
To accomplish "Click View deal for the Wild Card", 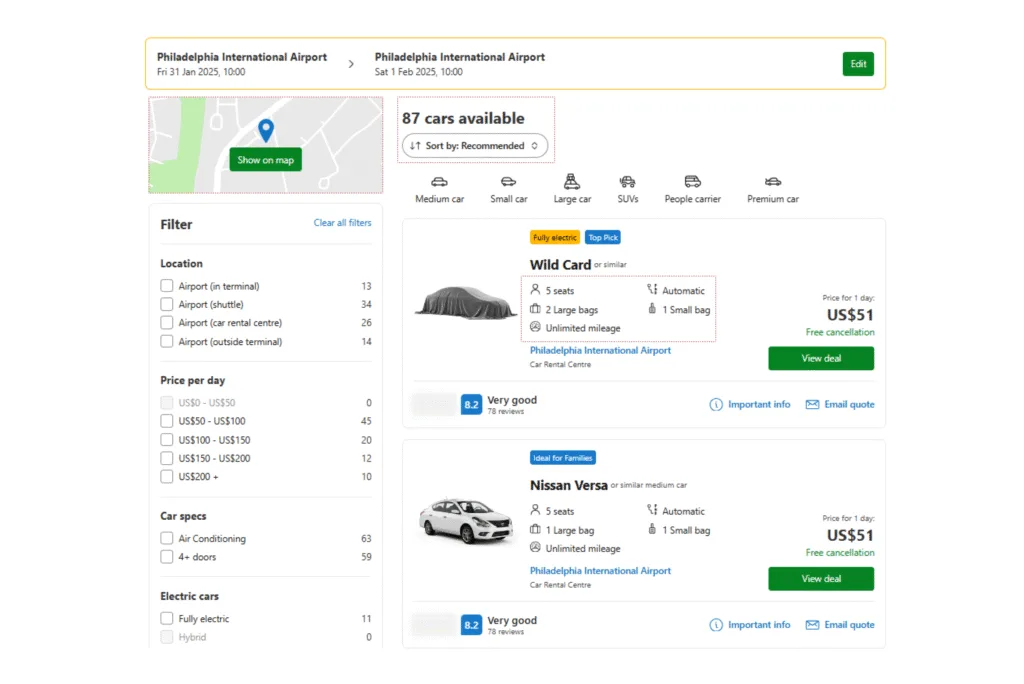I will pyautogui.click(x=820, y=358).
